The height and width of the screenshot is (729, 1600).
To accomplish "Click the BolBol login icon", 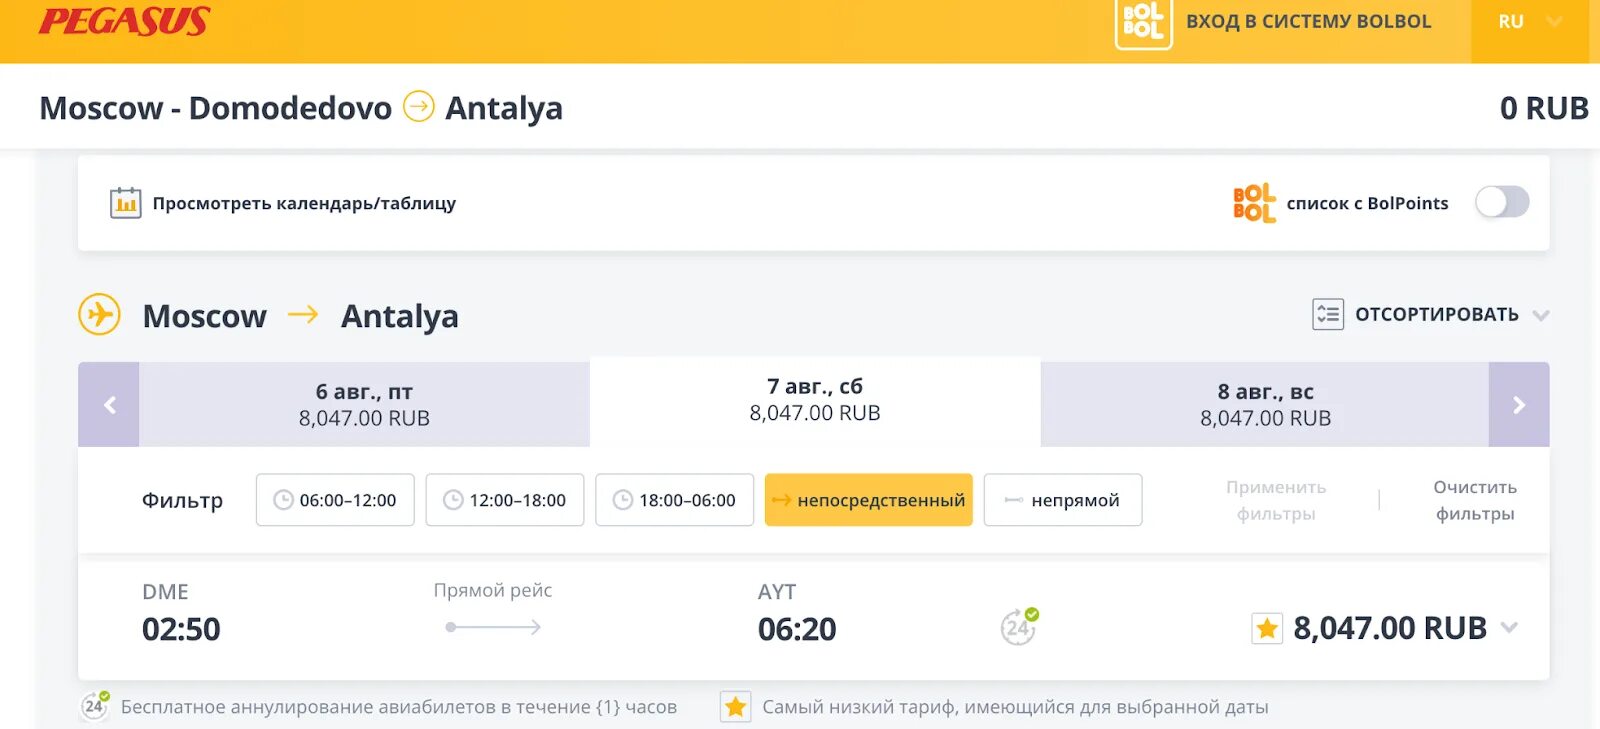I will coord(1143,22).
